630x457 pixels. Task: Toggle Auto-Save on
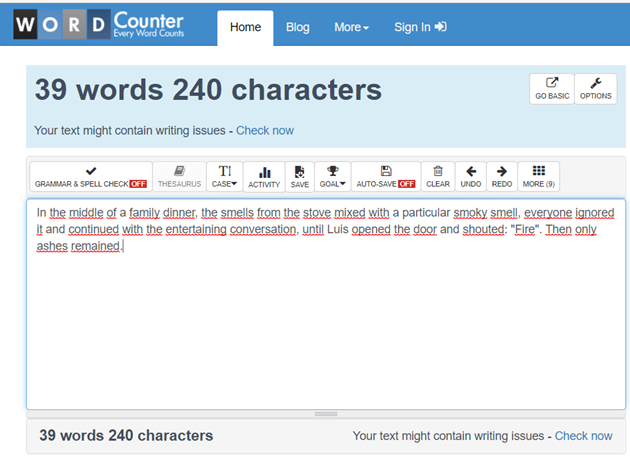tap(386, 177)
